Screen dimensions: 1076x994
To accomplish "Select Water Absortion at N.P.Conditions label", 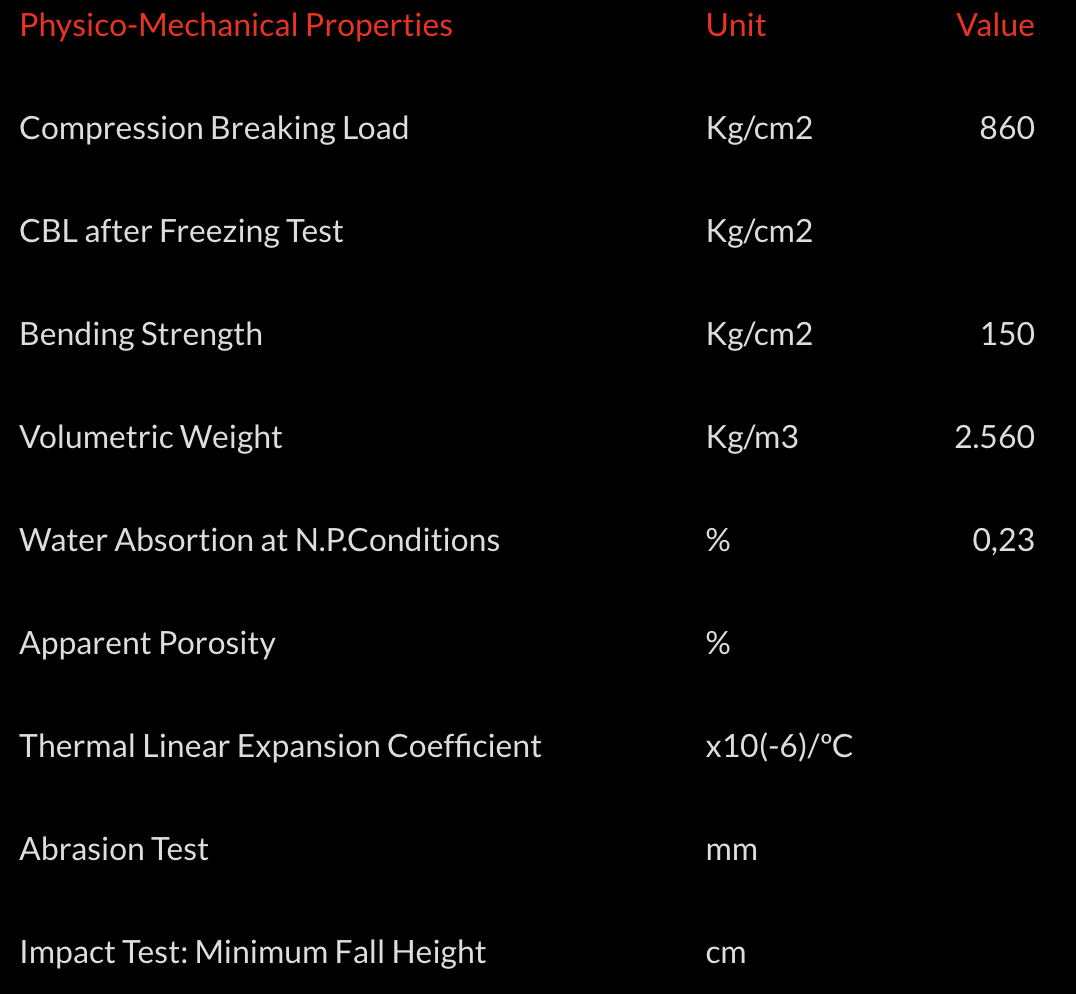I will click(259, 540).
